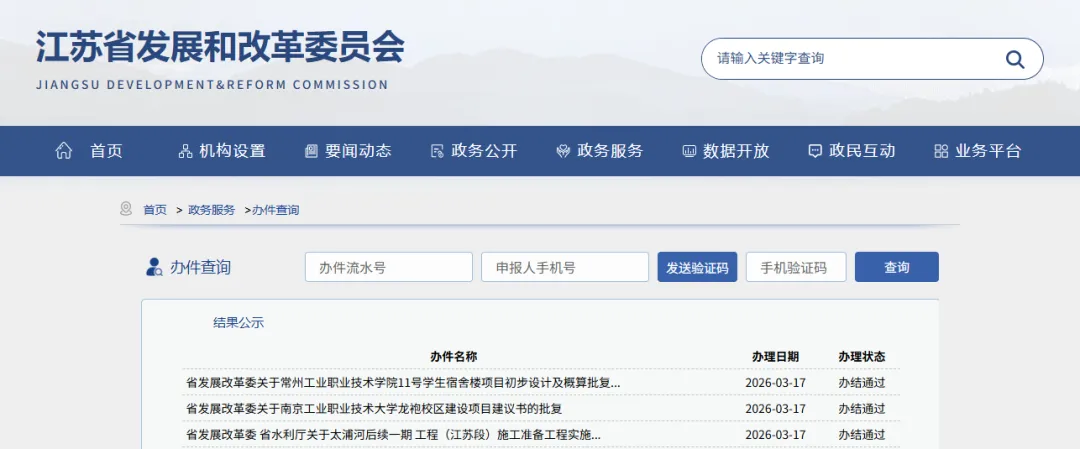Click the 政务服务 diamond icon

coord(563,151)
